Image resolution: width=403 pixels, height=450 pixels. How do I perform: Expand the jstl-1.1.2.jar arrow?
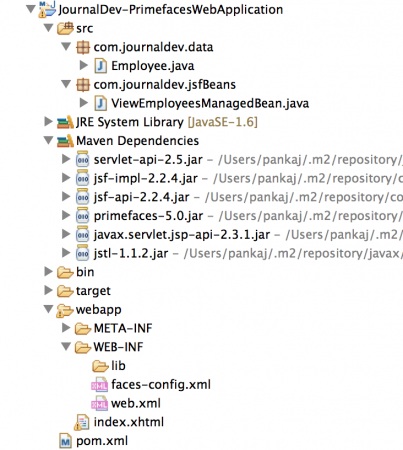pyautogui.click(x=66, y=253)
